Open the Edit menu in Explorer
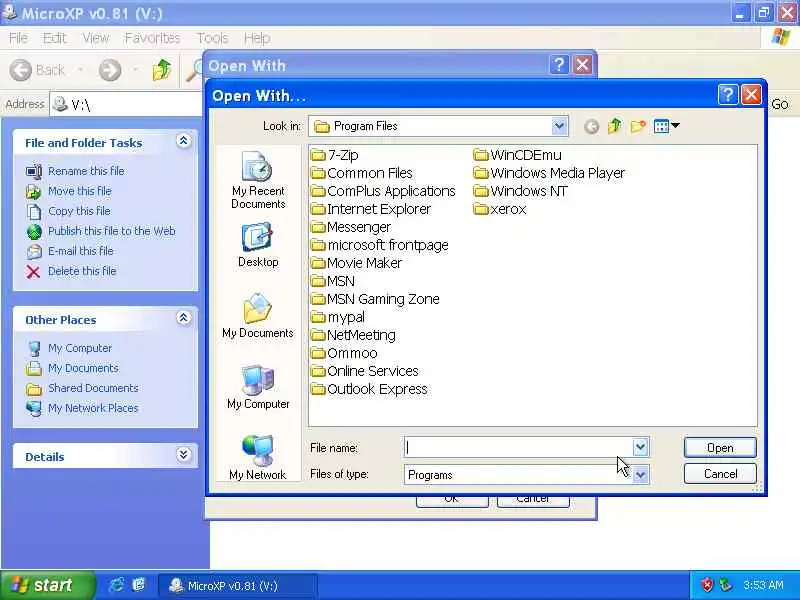The height and width of the screenshot is (600, 800). (54, 38)
